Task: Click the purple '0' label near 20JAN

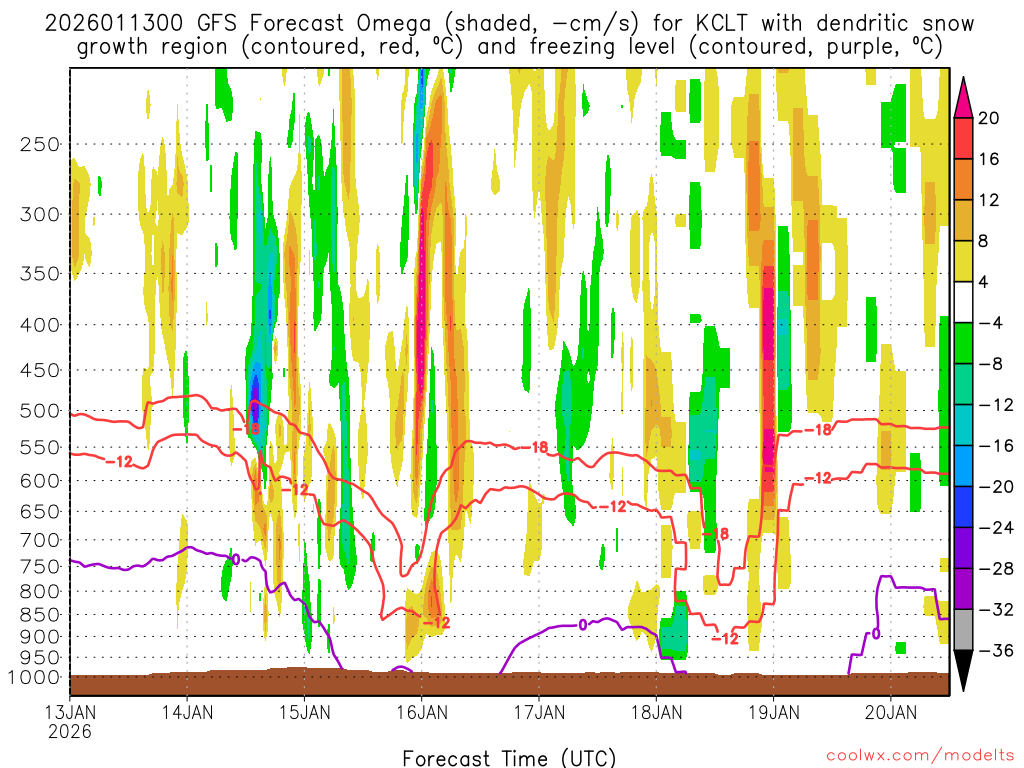Action: coord(876,634)
